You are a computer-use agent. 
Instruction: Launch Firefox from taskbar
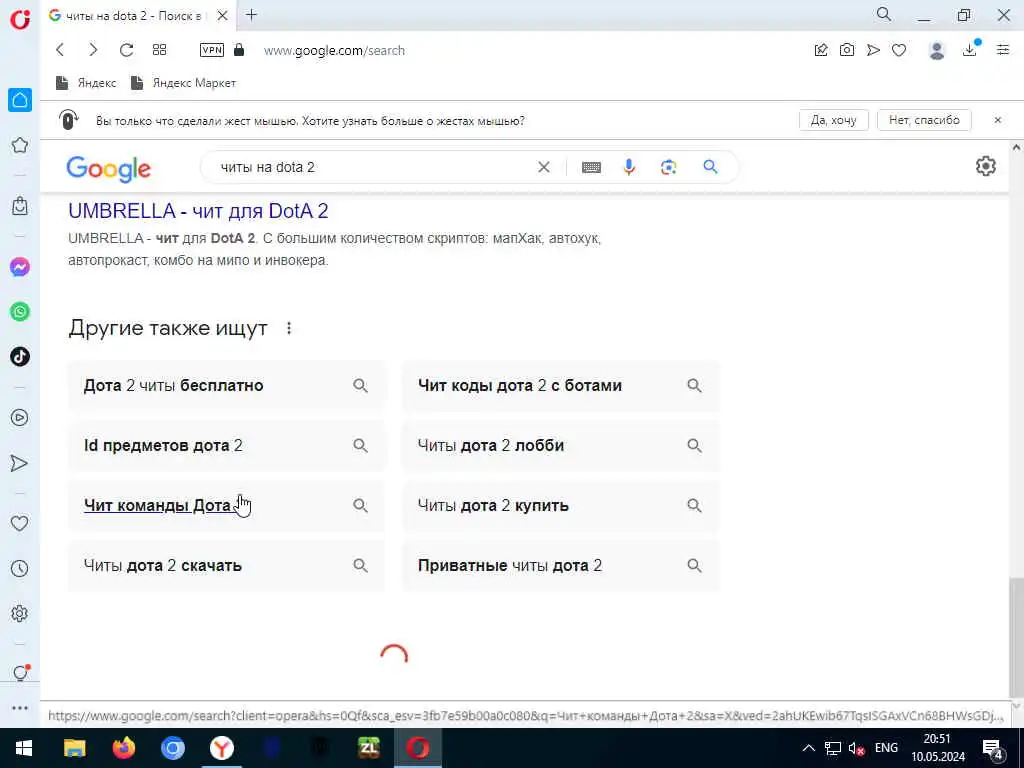pos(123,748)
